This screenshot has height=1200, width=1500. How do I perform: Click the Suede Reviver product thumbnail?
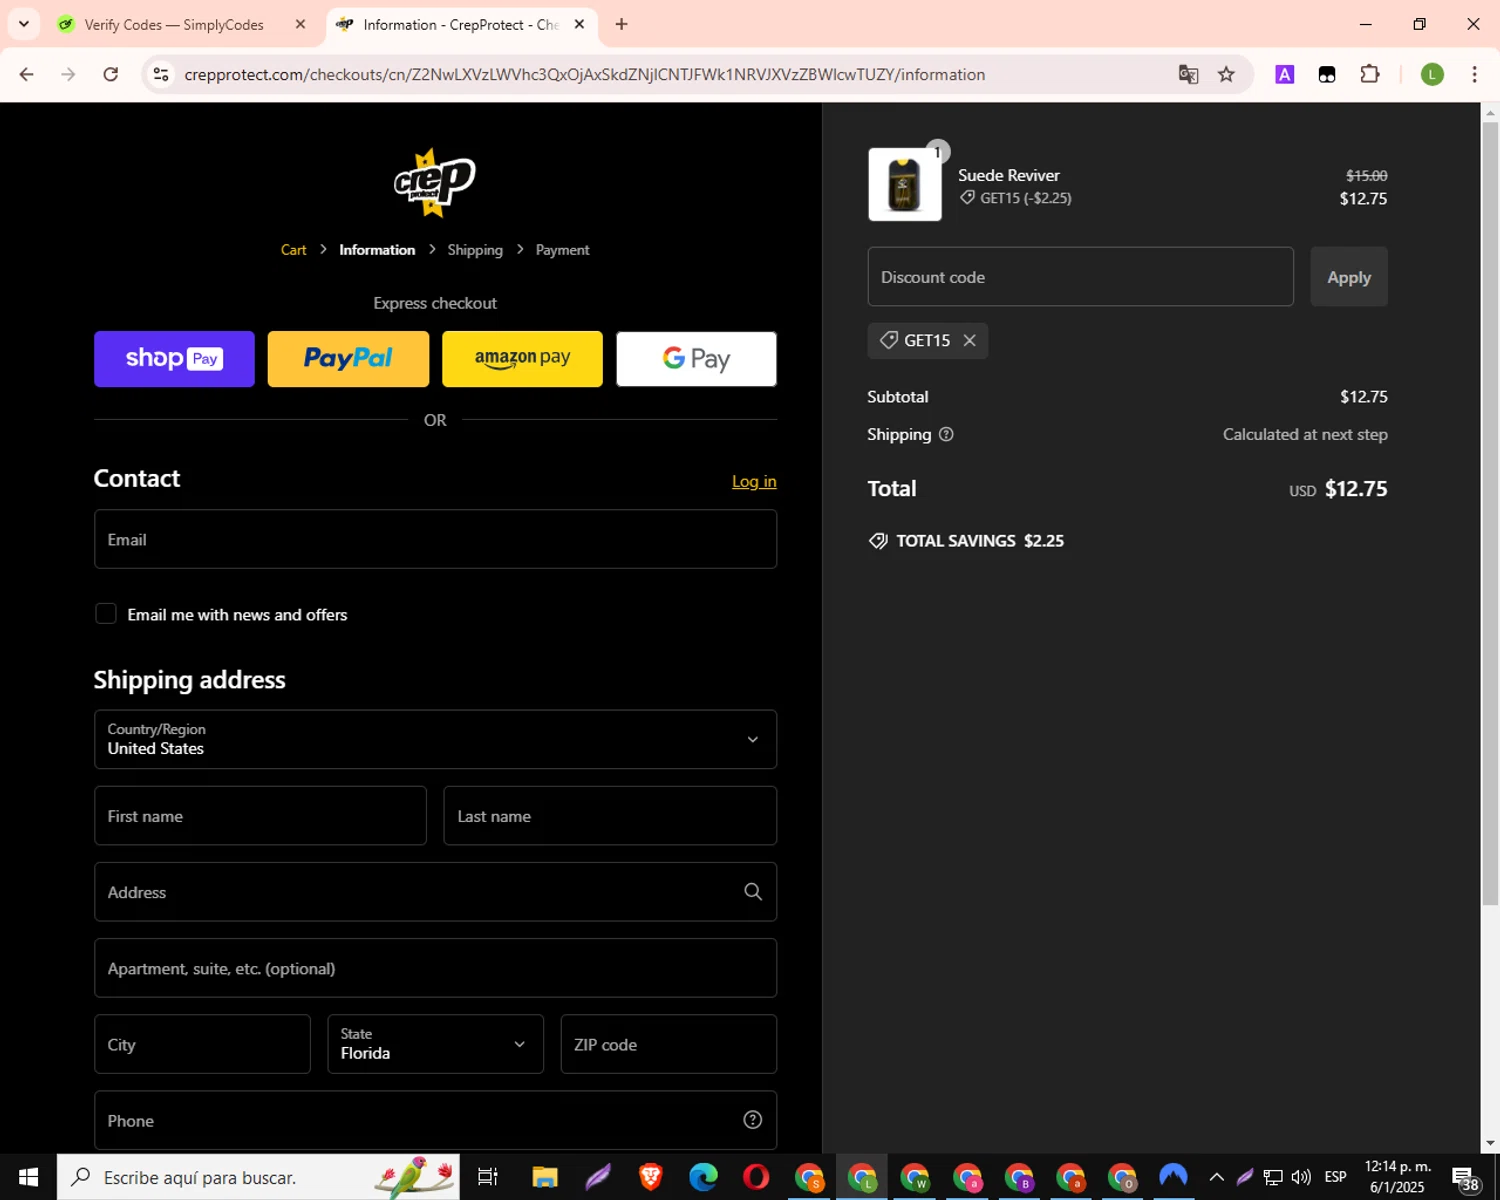point(904,184)
